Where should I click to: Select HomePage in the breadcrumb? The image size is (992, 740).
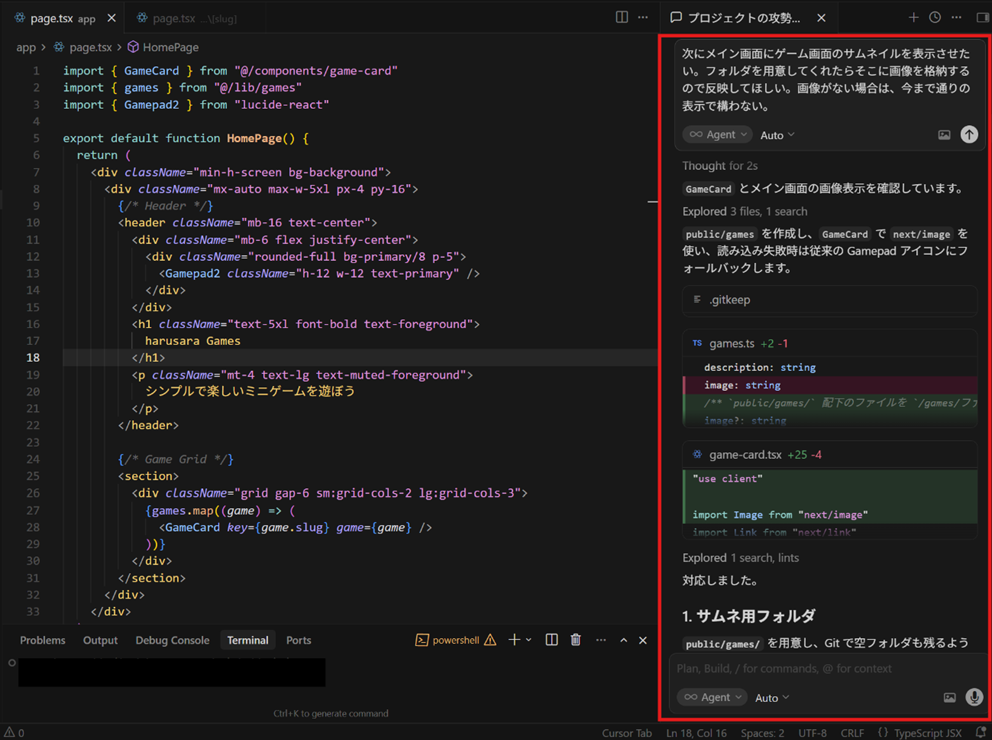[x=170, y=47]
